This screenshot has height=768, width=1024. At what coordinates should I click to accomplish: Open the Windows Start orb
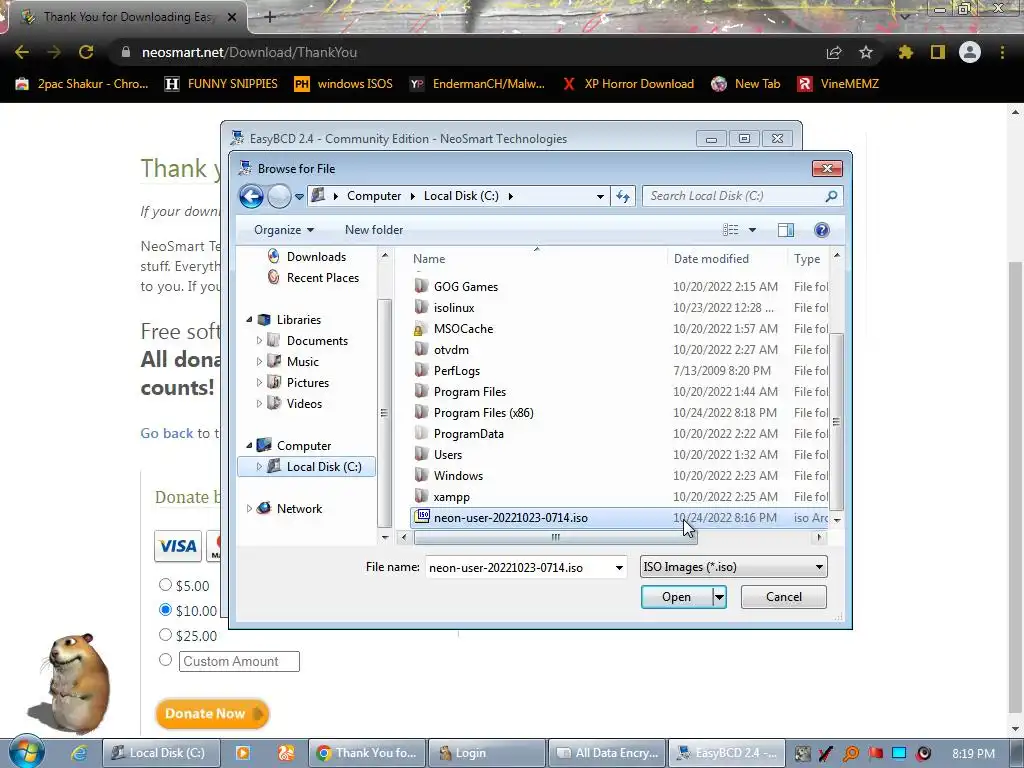(x=26, y=751)
